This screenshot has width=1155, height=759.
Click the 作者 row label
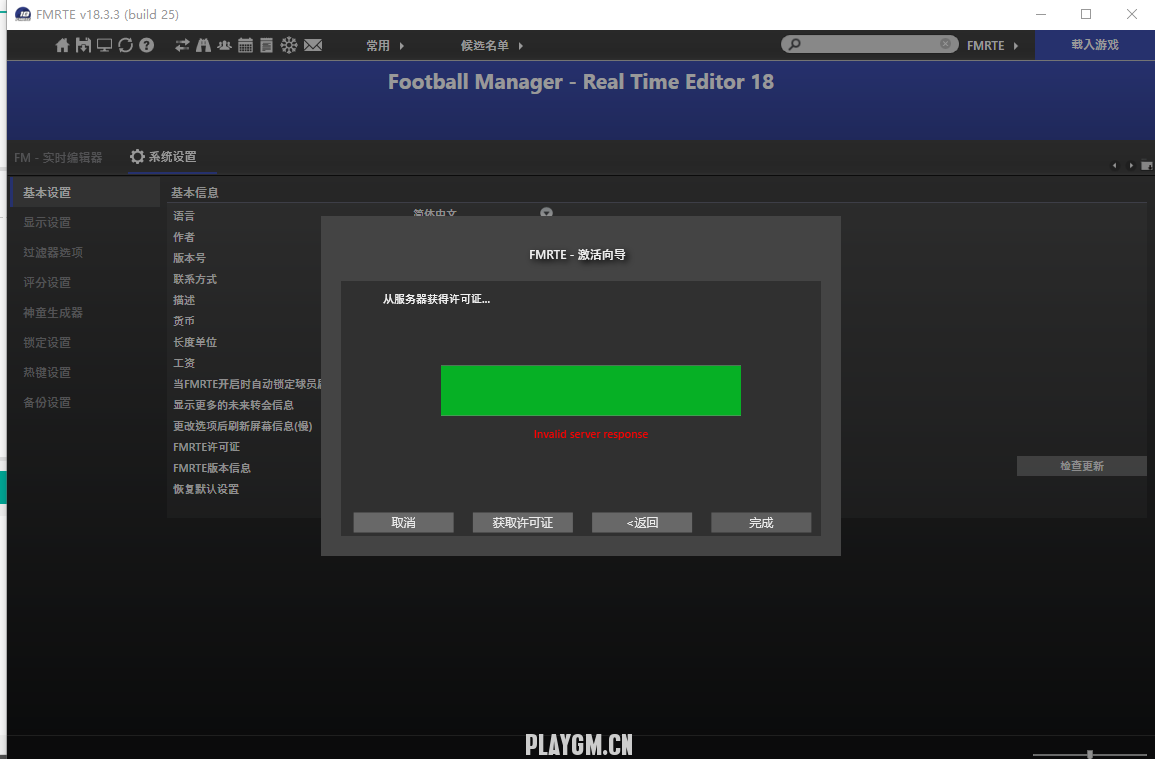(x=184, y=237)
